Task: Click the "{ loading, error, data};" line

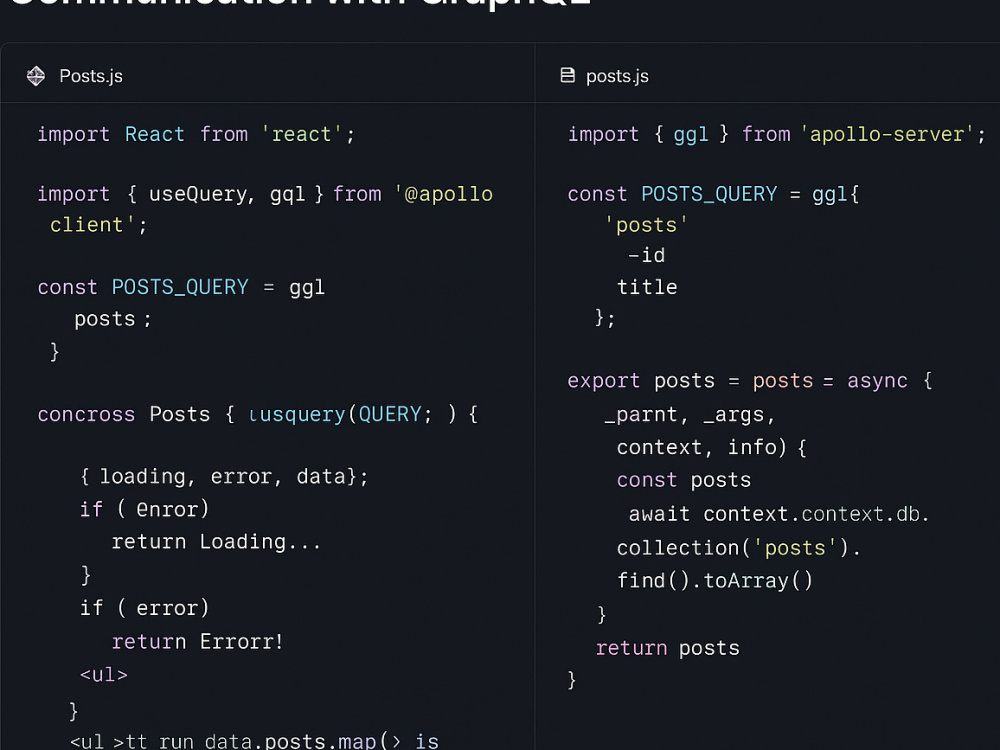Action: coord(224,477)
